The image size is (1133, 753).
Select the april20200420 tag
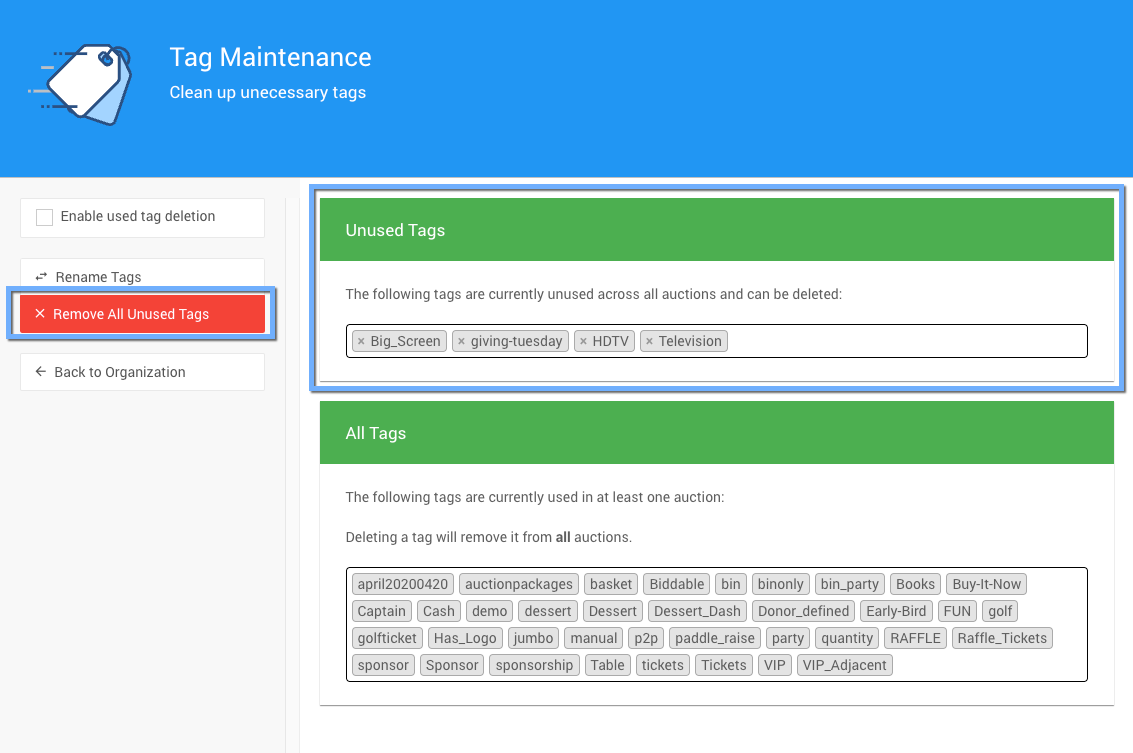[x=403, y=584]
